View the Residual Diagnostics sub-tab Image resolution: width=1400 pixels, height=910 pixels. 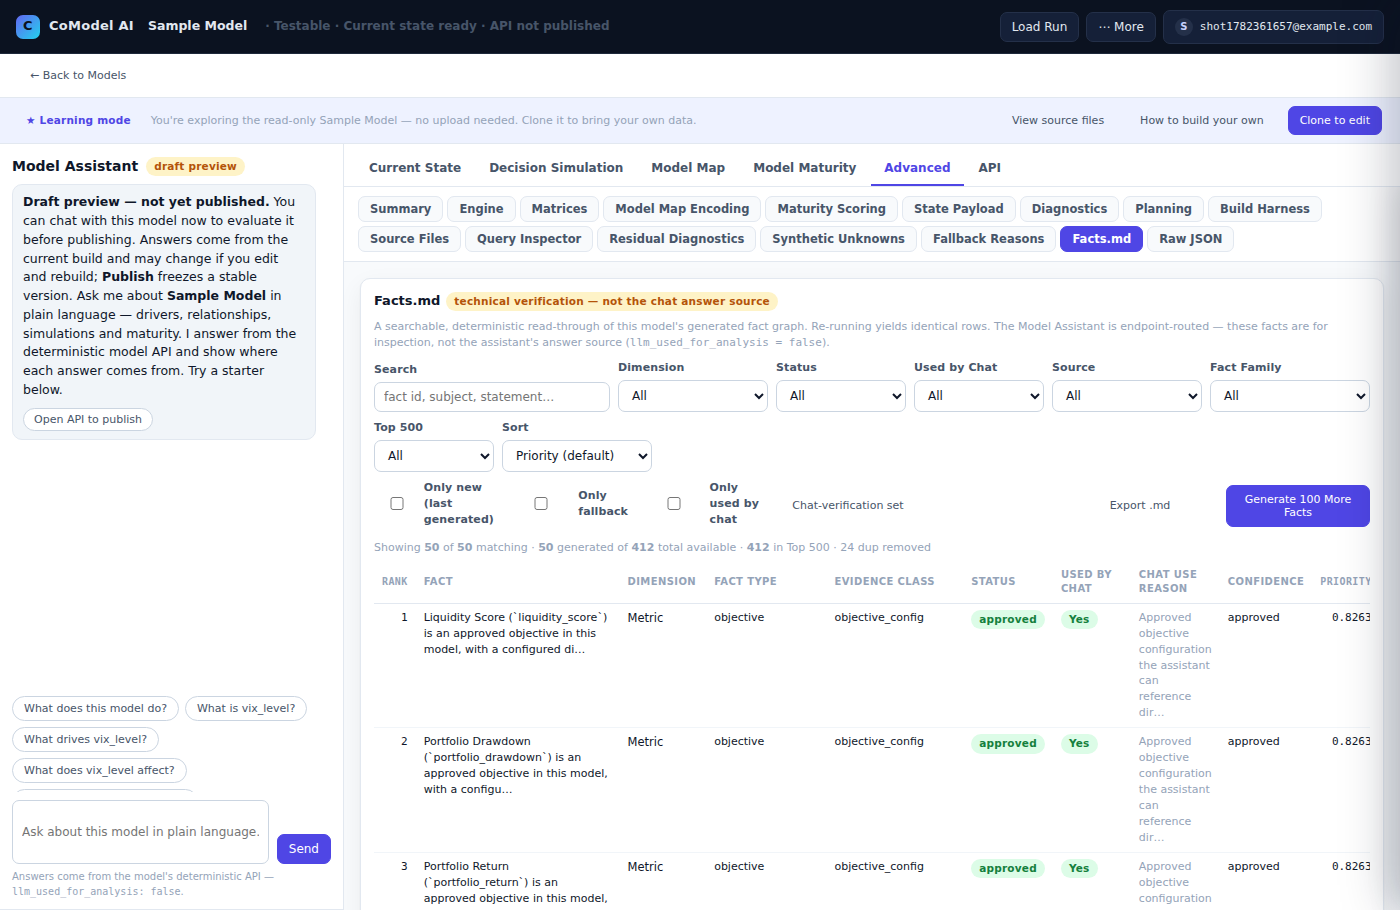click(x=677, y=239)
